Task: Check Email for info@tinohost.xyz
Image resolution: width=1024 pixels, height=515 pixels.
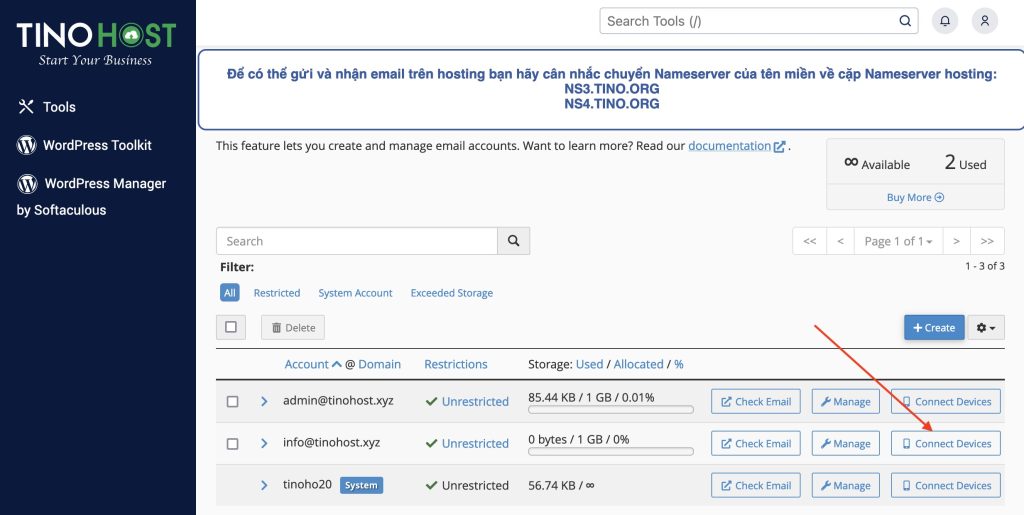Action: point(756,443)
